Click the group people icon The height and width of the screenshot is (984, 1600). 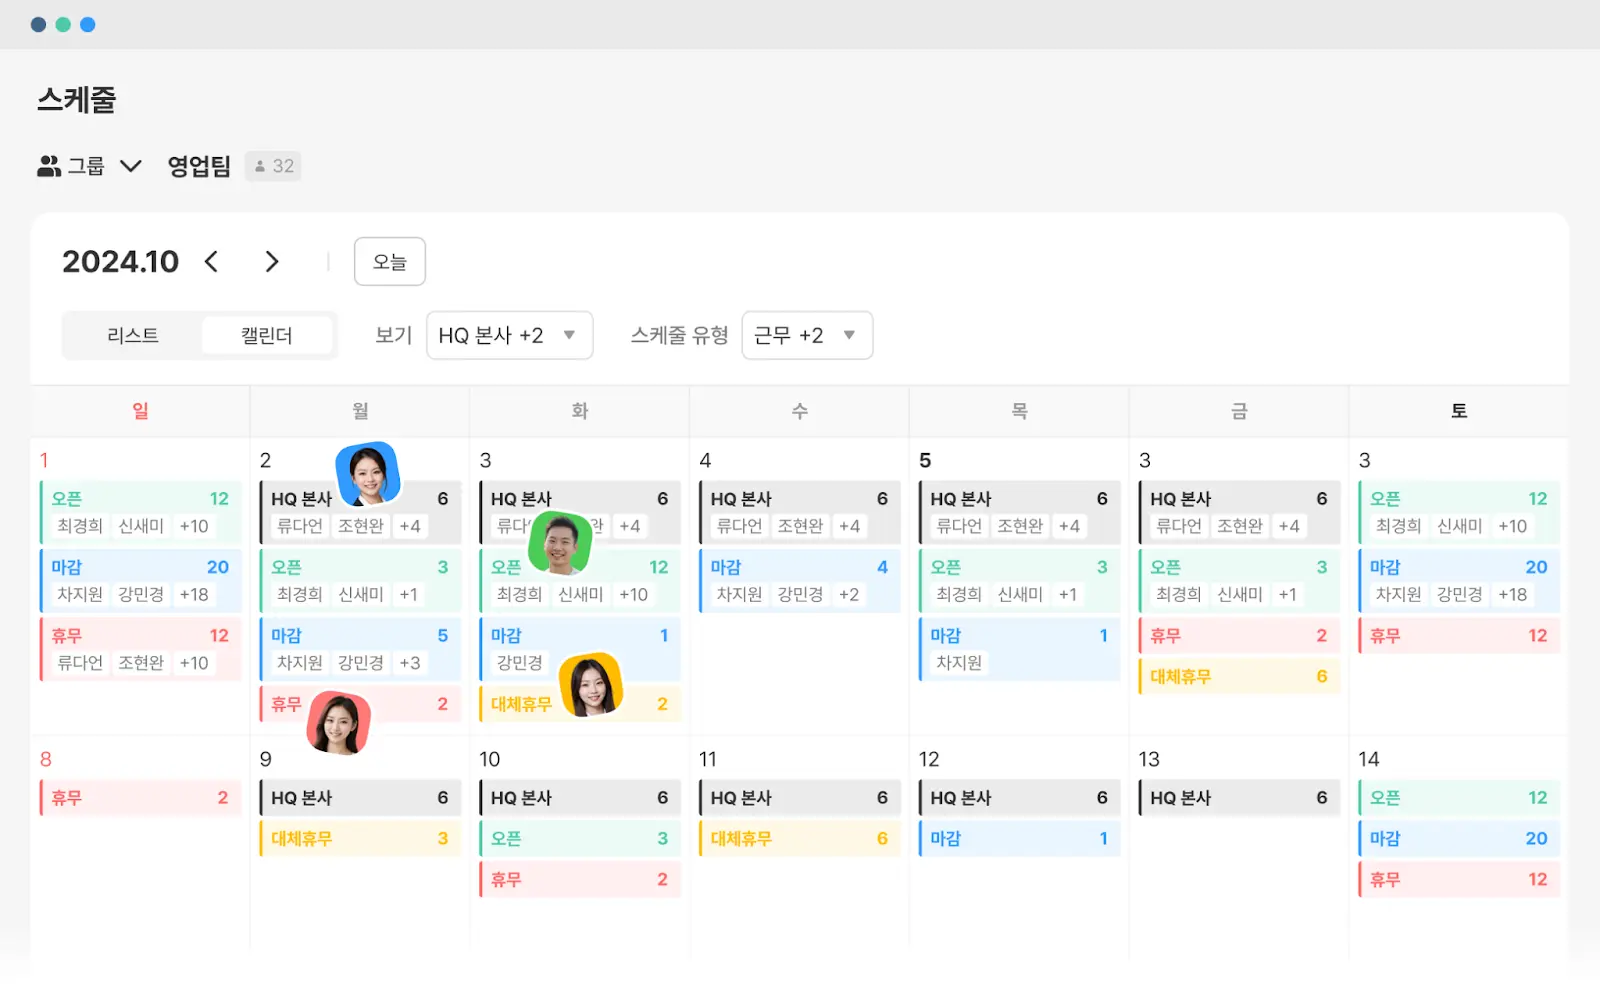[x=49, y=166]
